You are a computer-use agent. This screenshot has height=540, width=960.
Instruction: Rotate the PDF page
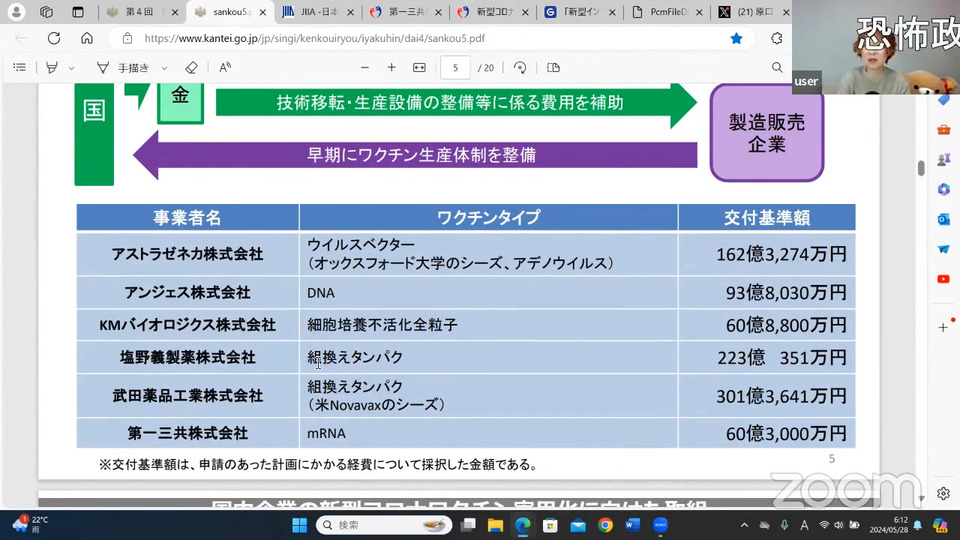point(520,67)
